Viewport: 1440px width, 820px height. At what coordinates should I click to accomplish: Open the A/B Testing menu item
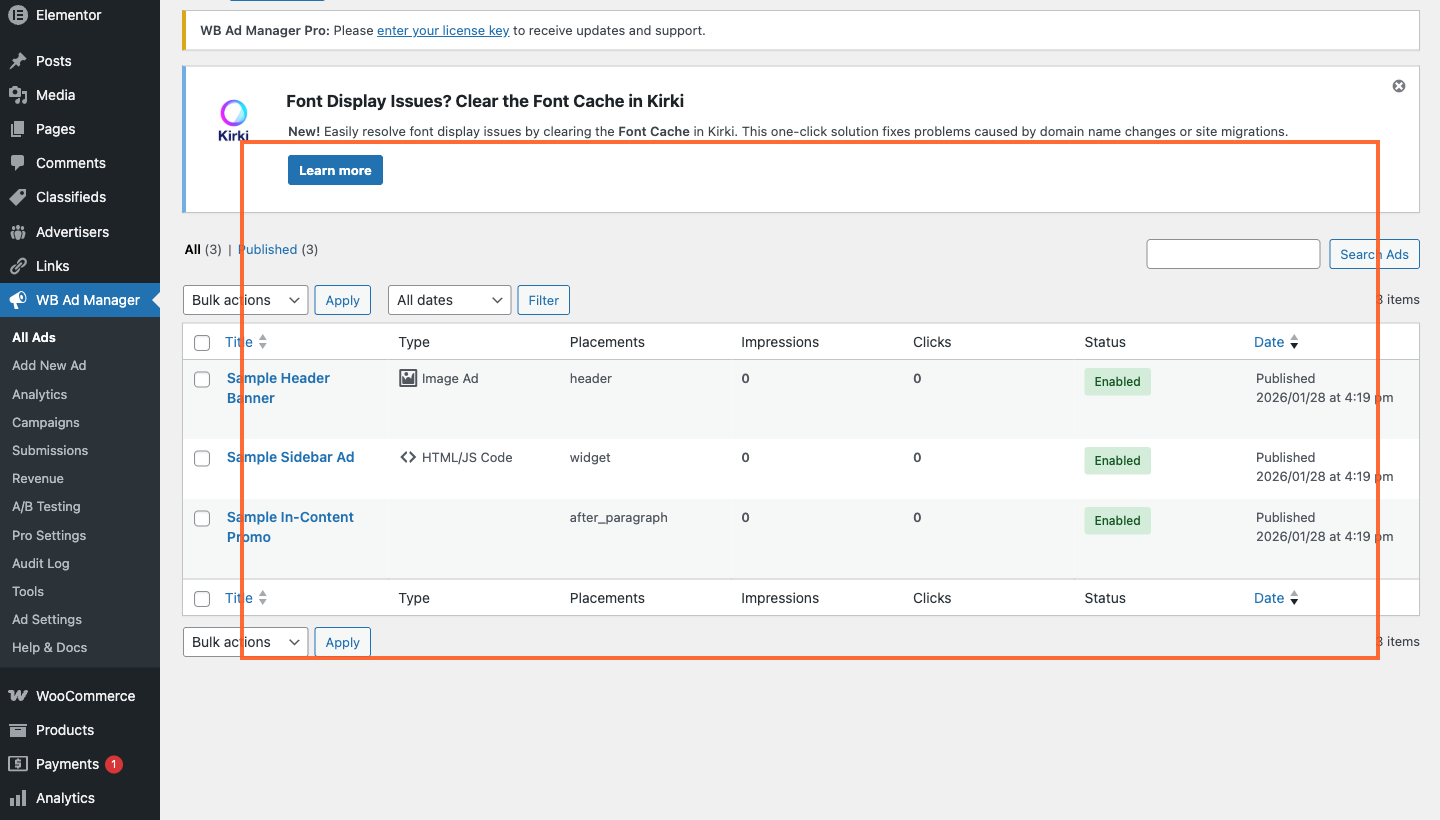[x=45, y=507]
